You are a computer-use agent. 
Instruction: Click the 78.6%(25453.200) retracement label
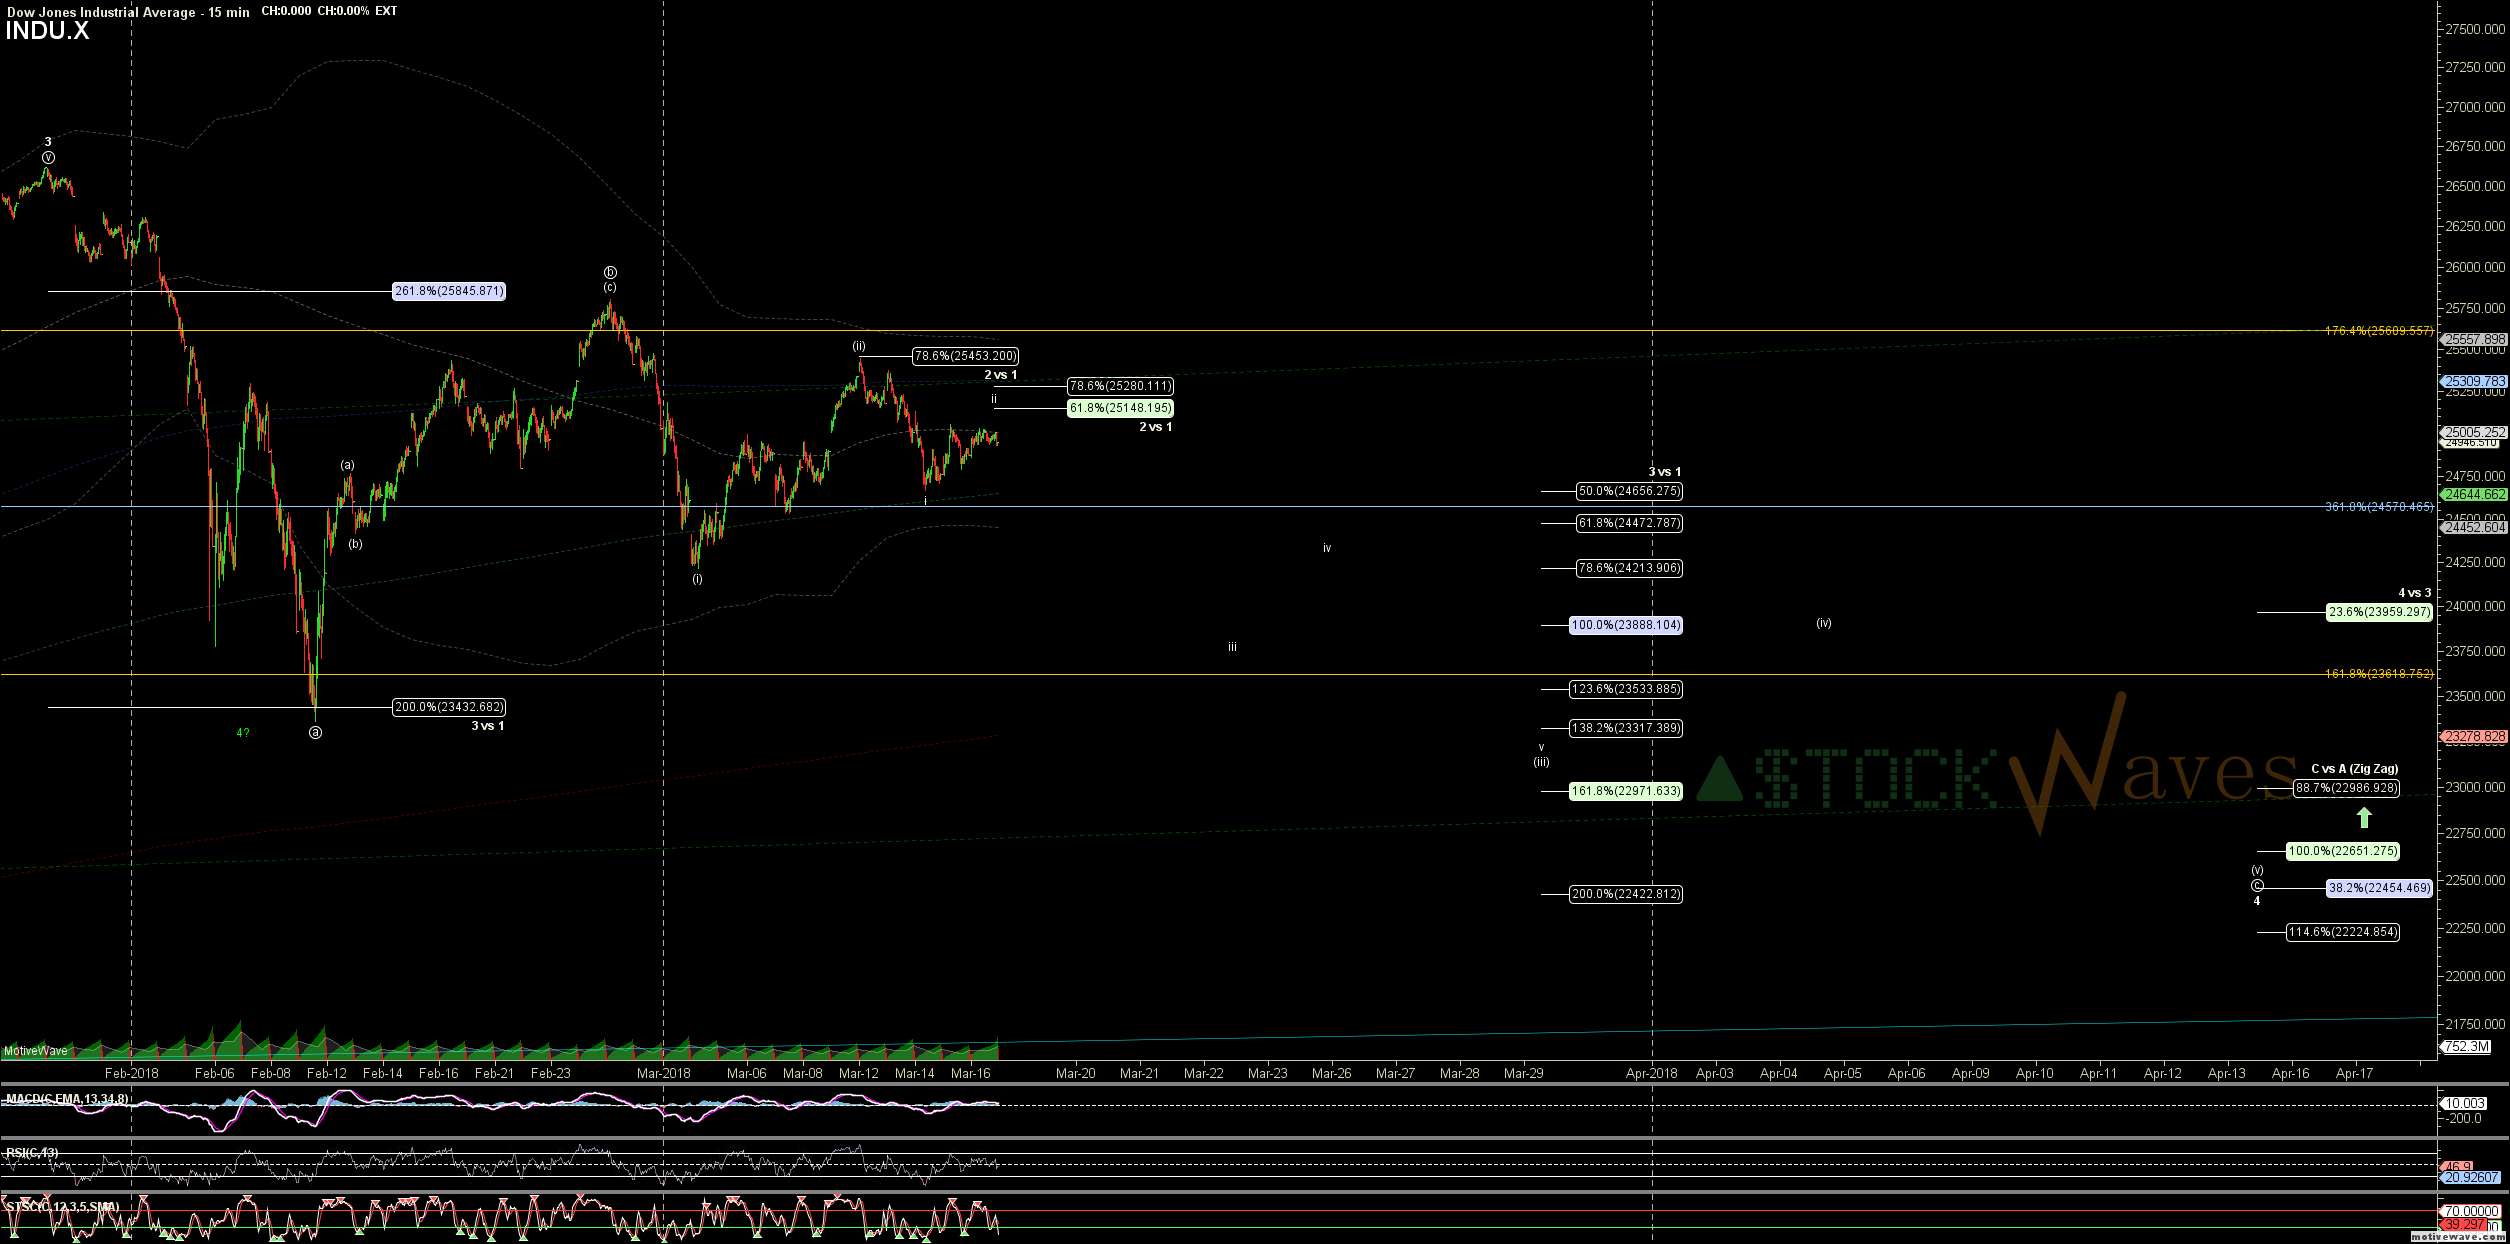[x=965, y=356]
